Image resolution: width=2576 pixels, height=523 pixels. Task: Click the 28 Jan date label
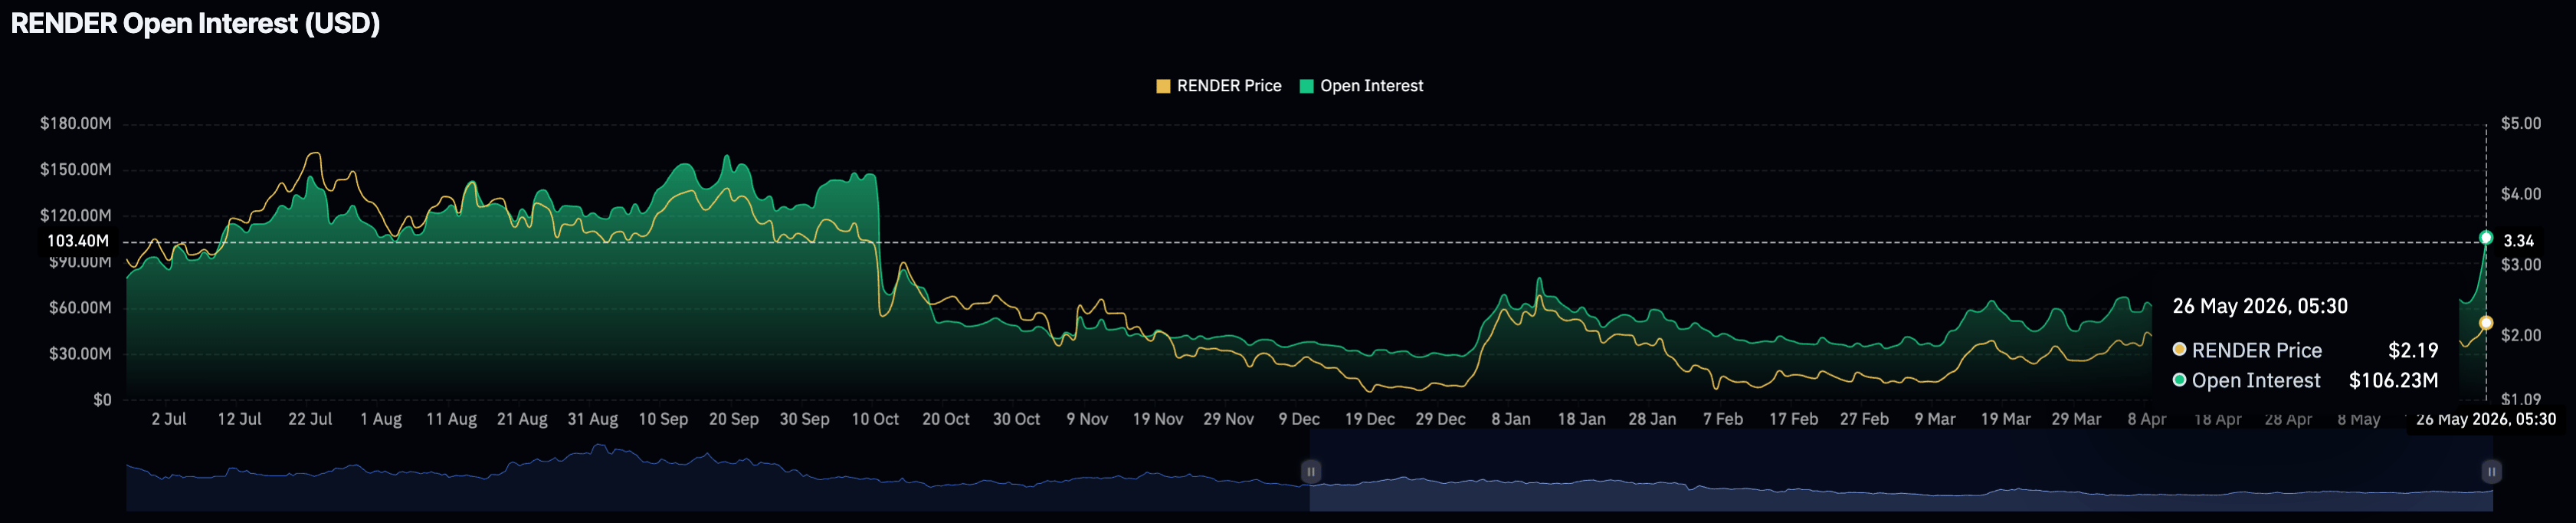(1652, 419)
